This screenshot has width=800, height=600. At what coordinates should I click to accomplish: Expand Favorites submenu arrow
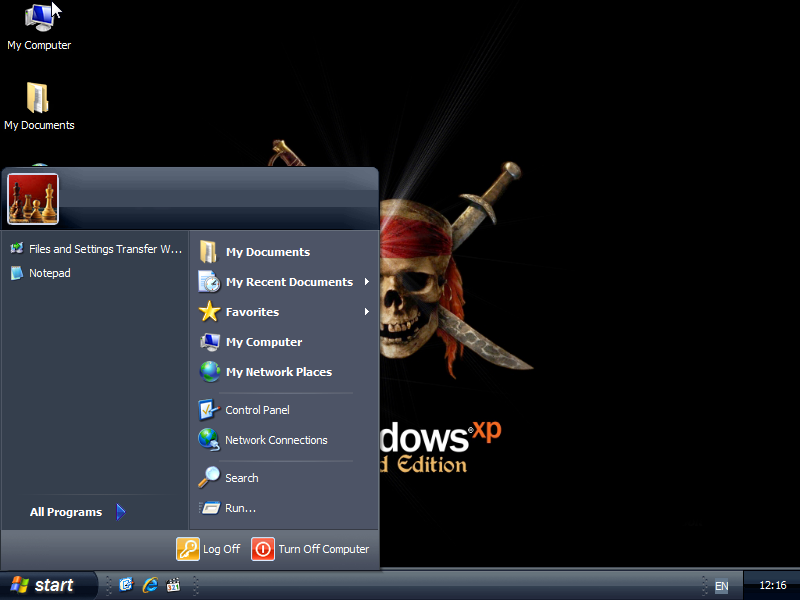[367, 312]
